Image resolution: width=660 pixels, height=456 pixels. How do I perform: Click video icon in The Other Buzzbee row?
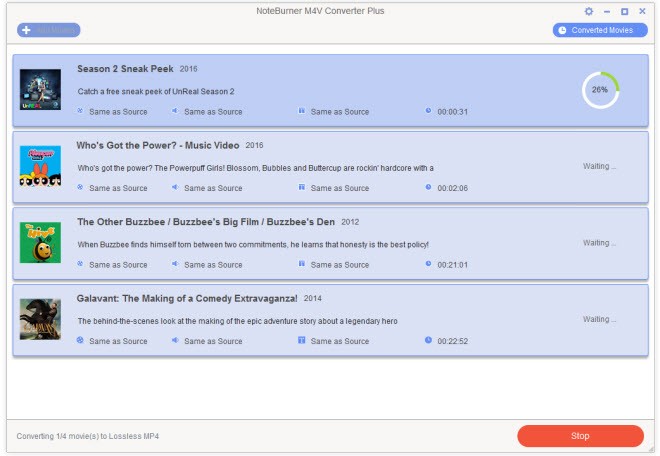coord(80,264)
